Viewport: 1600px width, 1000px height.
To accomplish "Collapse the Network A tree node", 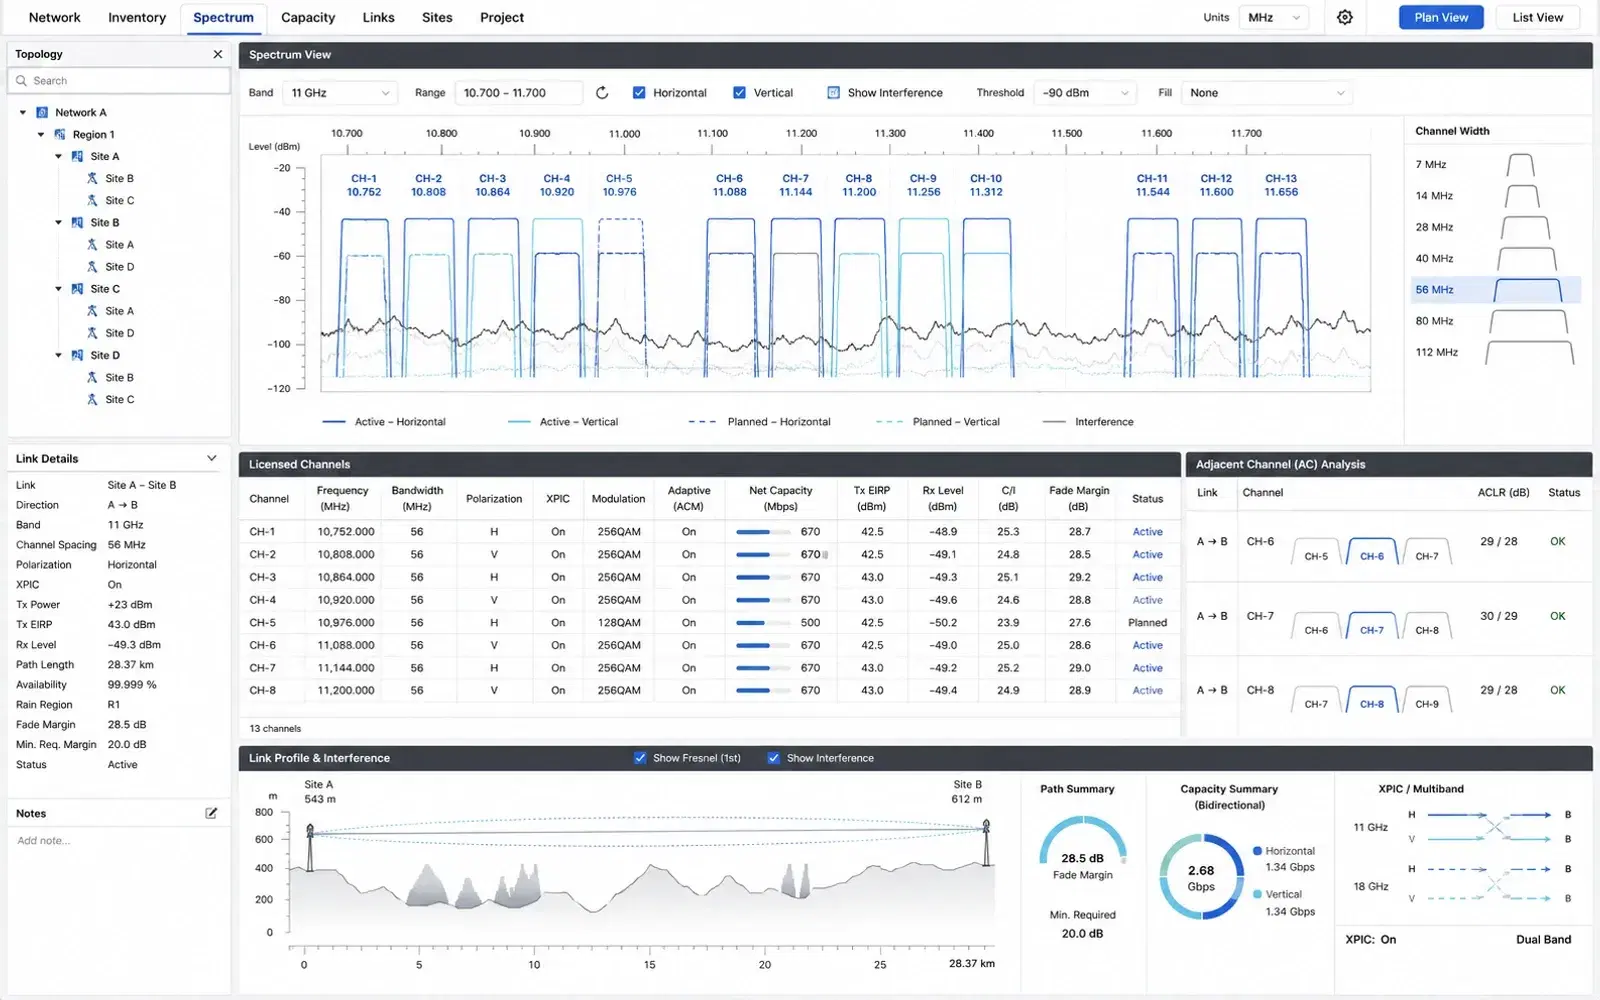I will pyautogui.click(x=23, y=113).
